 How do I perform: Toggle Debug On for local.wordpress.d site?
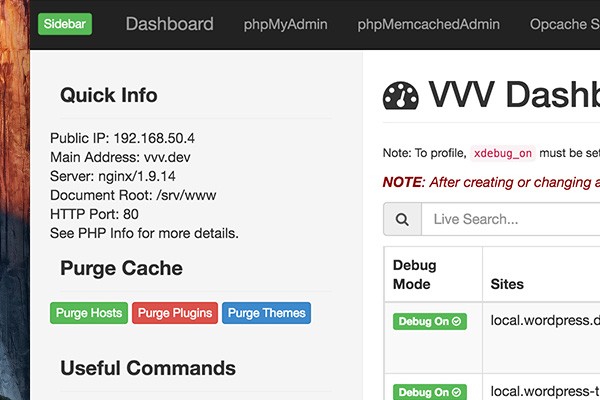click(x=430, y=322)
